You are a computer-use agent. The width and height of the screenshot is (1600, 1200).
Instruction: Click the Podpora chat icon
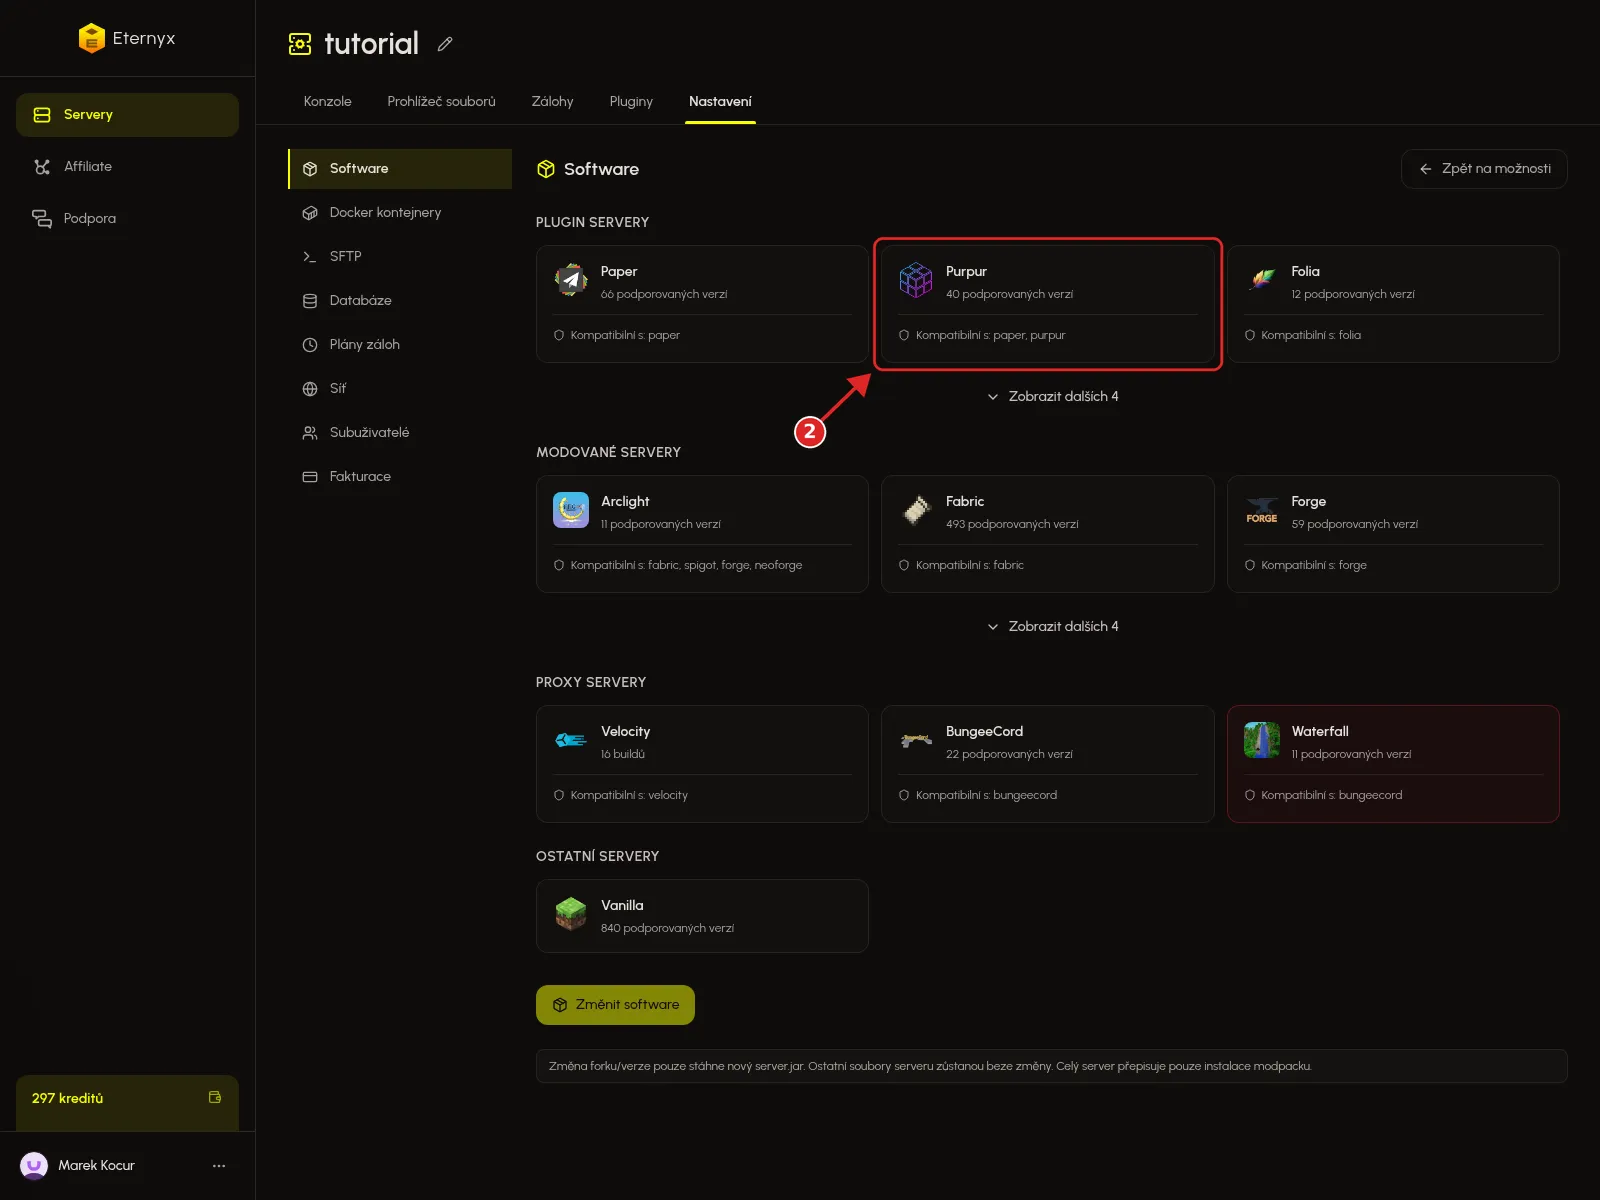pyautogui.click(x=42, y=219)
